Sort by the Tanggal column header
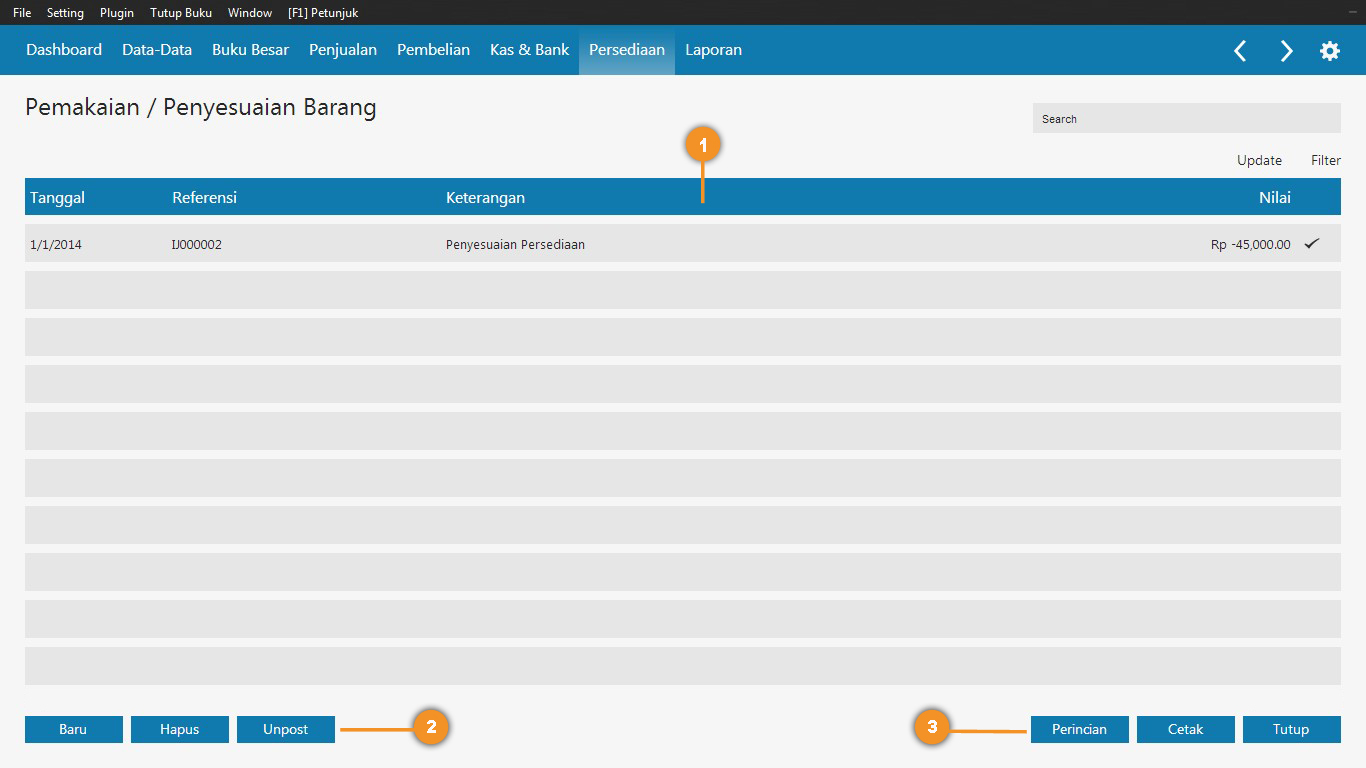This screenshot has width=1366, height=768. [x=57, y=197]
